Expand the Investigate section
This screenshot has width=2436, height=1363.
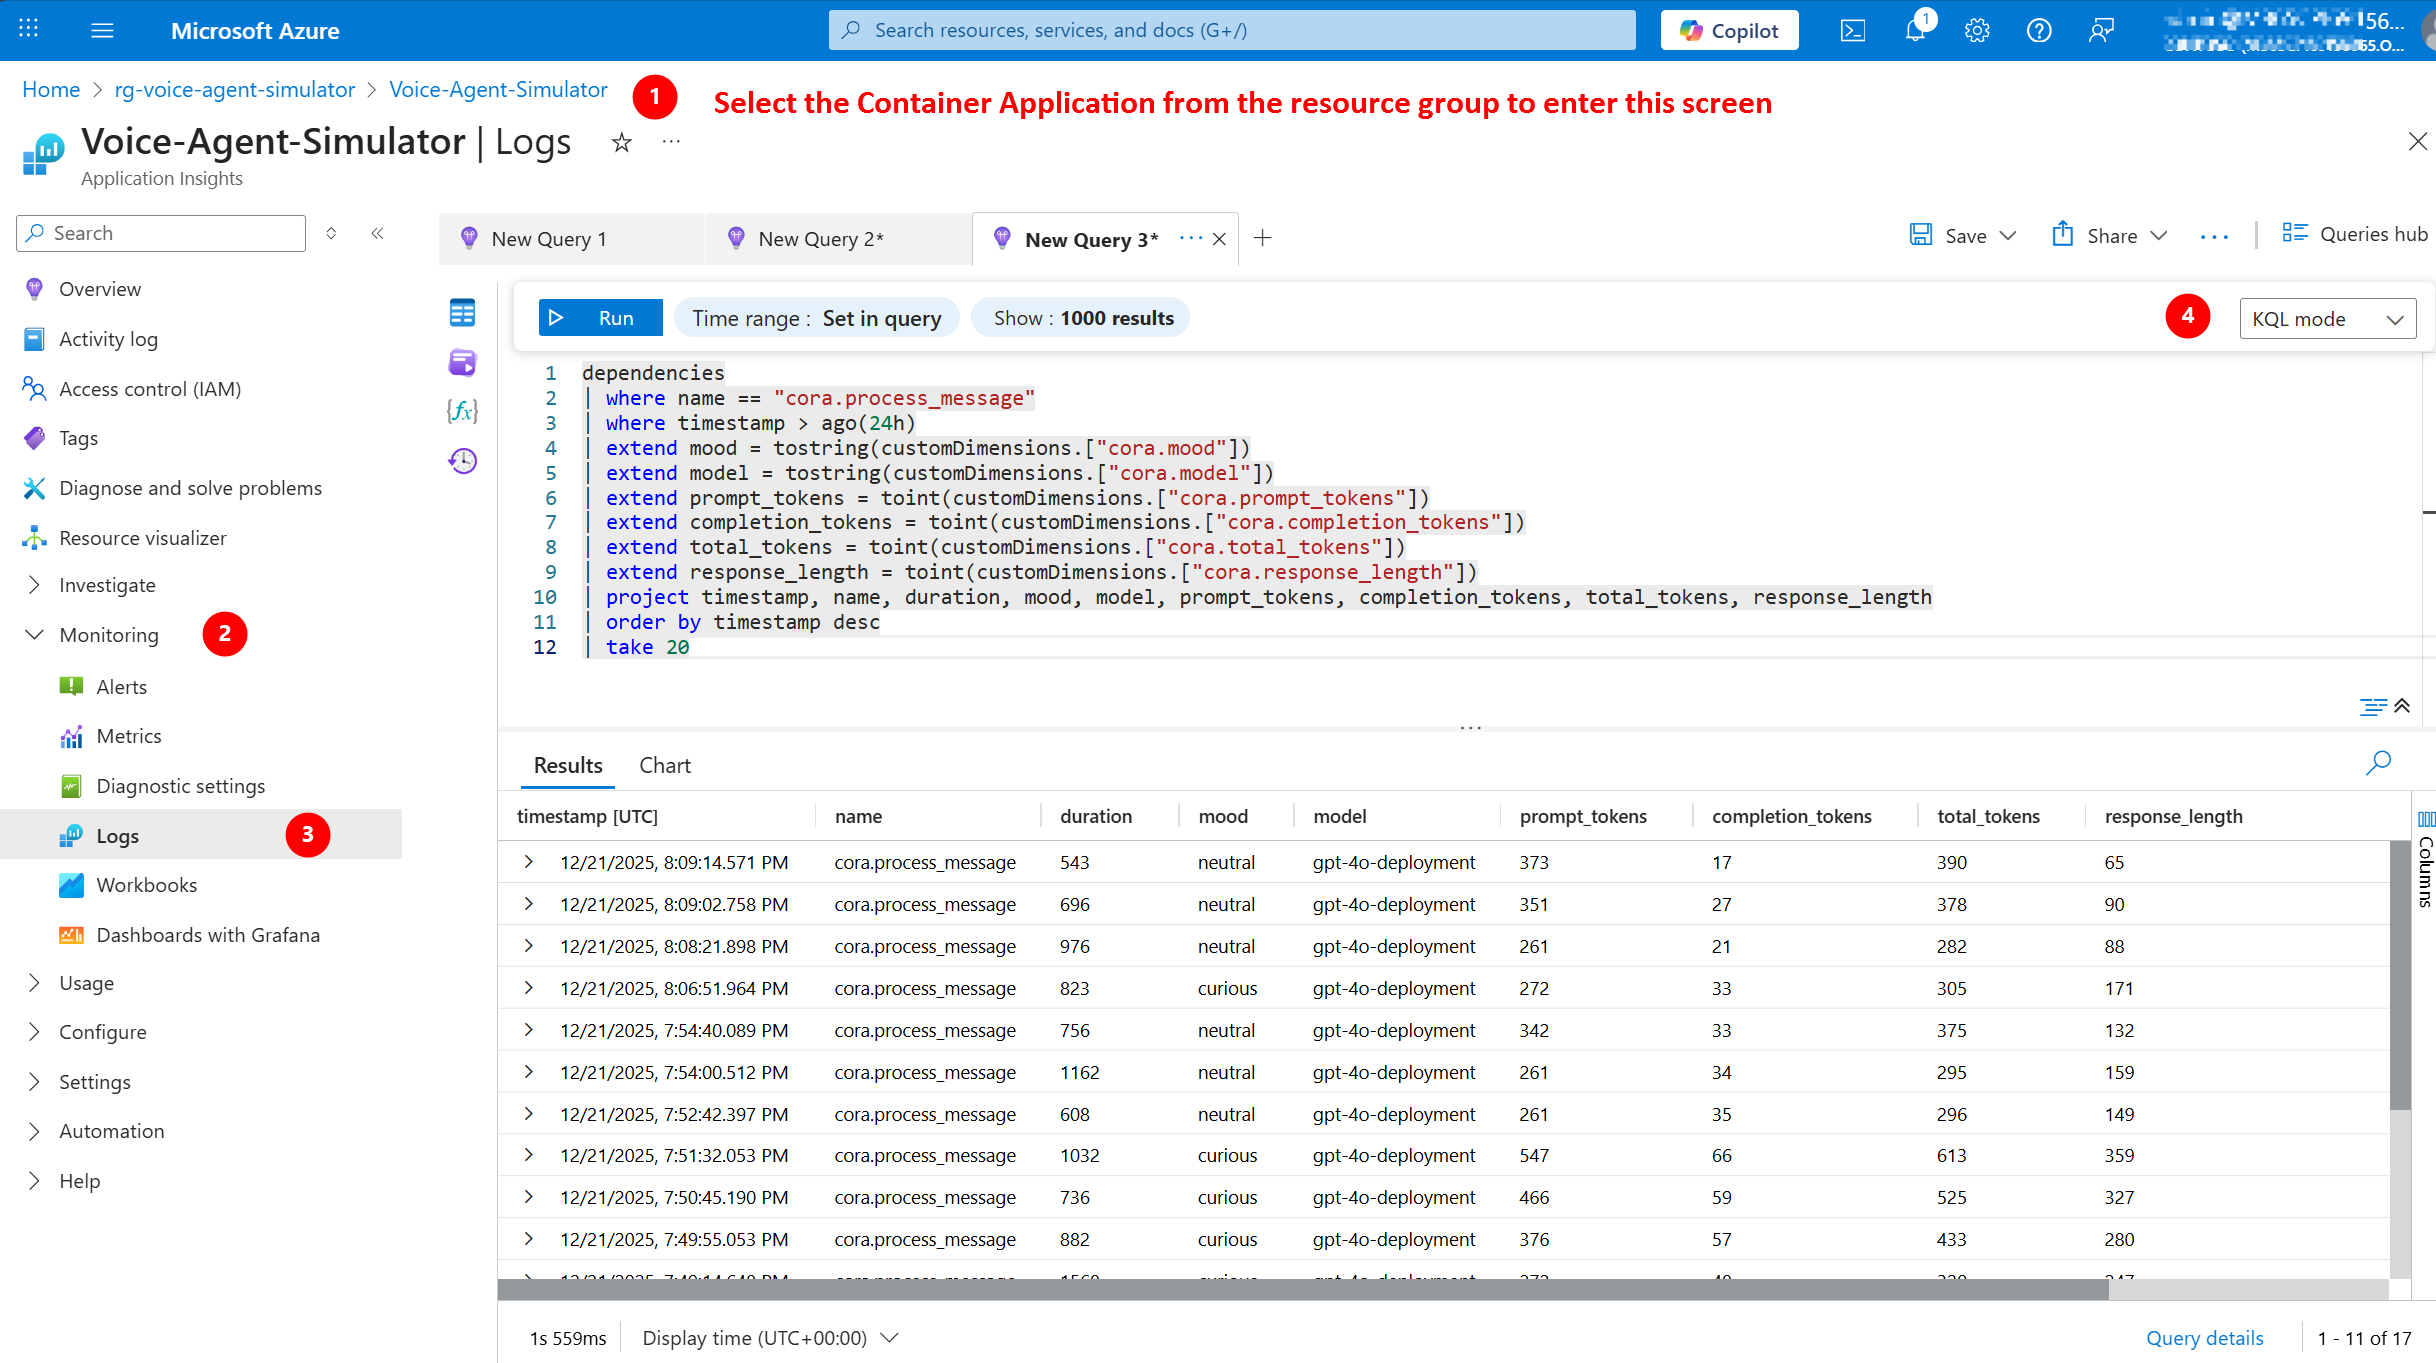pyautogui.click(x=35, y=585)
